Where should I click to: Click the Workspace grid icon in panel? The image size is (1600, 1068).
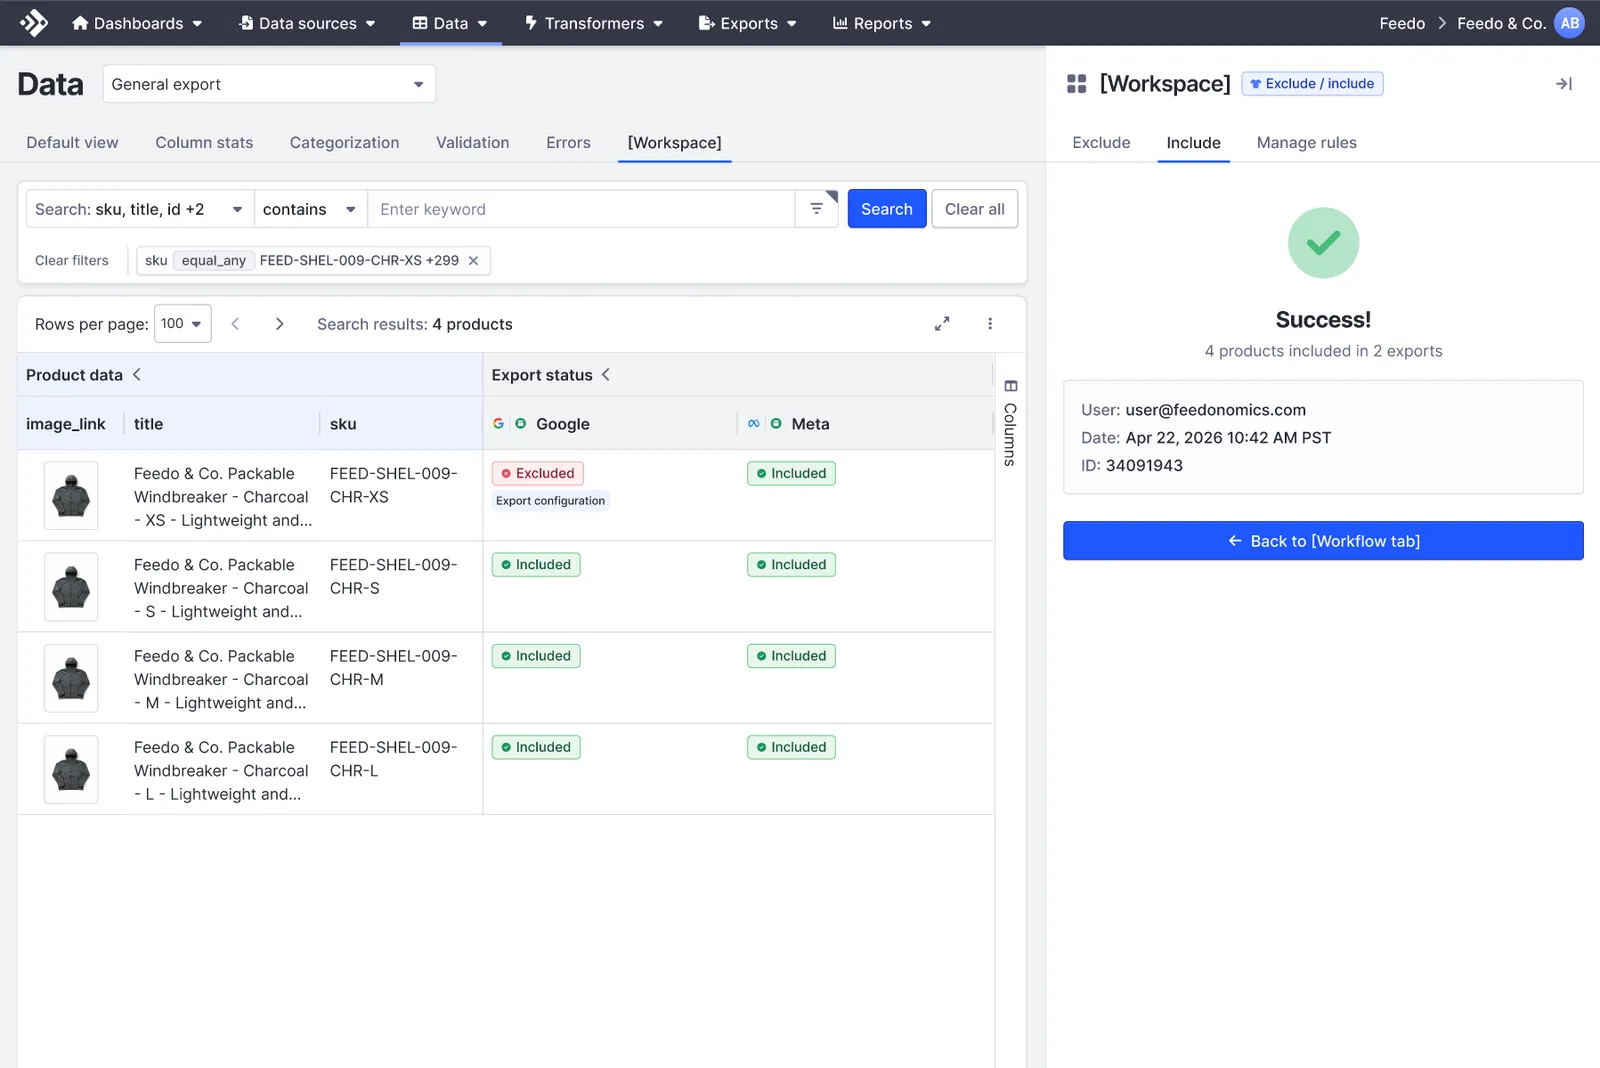coord(1077,84)
